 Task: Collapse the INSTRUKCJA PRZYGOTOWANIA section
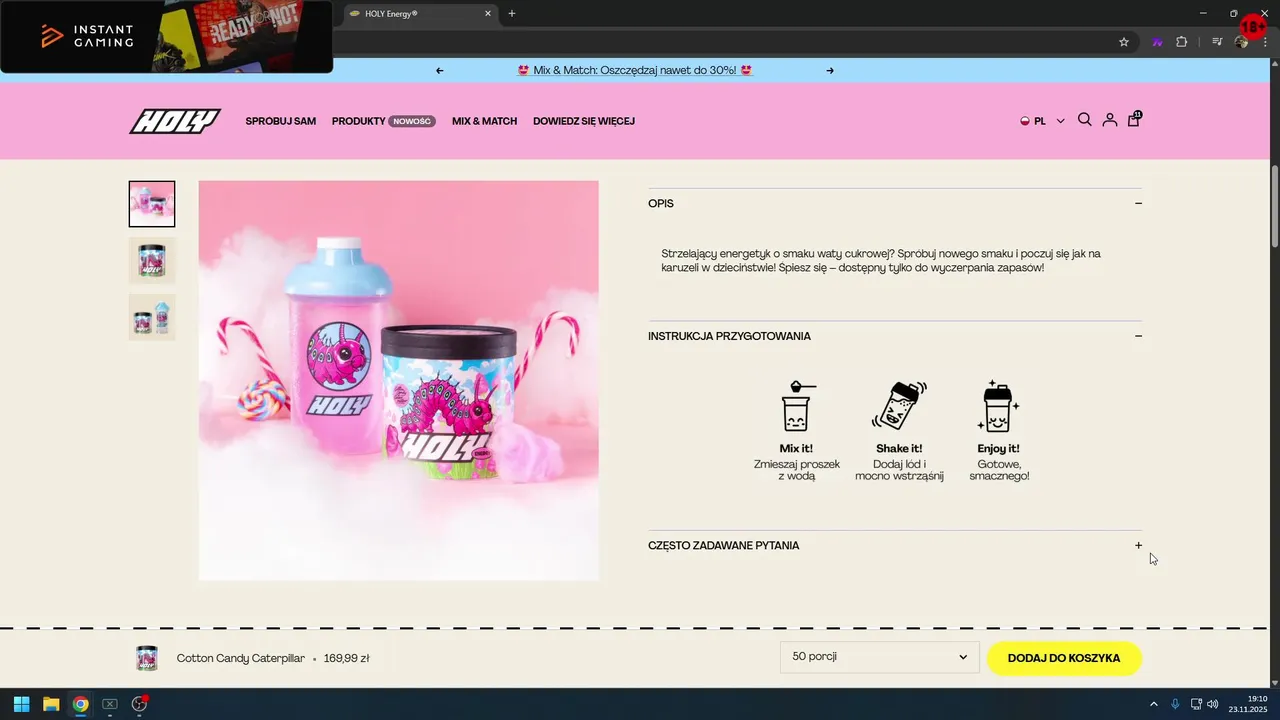click(x=1138, y=336)
